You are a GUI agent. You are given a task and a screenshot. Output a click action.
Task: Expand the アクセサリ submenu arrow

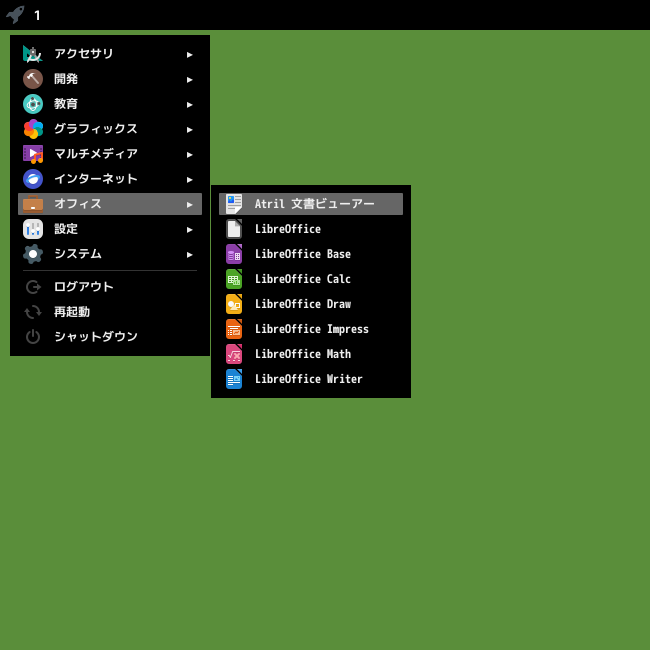tap(189, 54)
